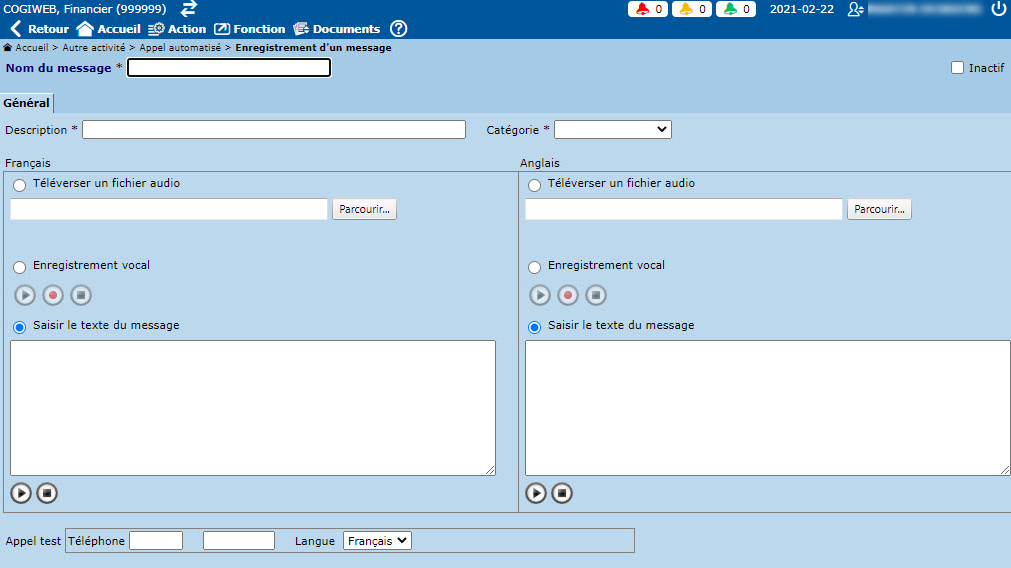The width and height of the screenshot is (1011, 568).
Task: Click the Nom du message input field
Action: point(228,68)
